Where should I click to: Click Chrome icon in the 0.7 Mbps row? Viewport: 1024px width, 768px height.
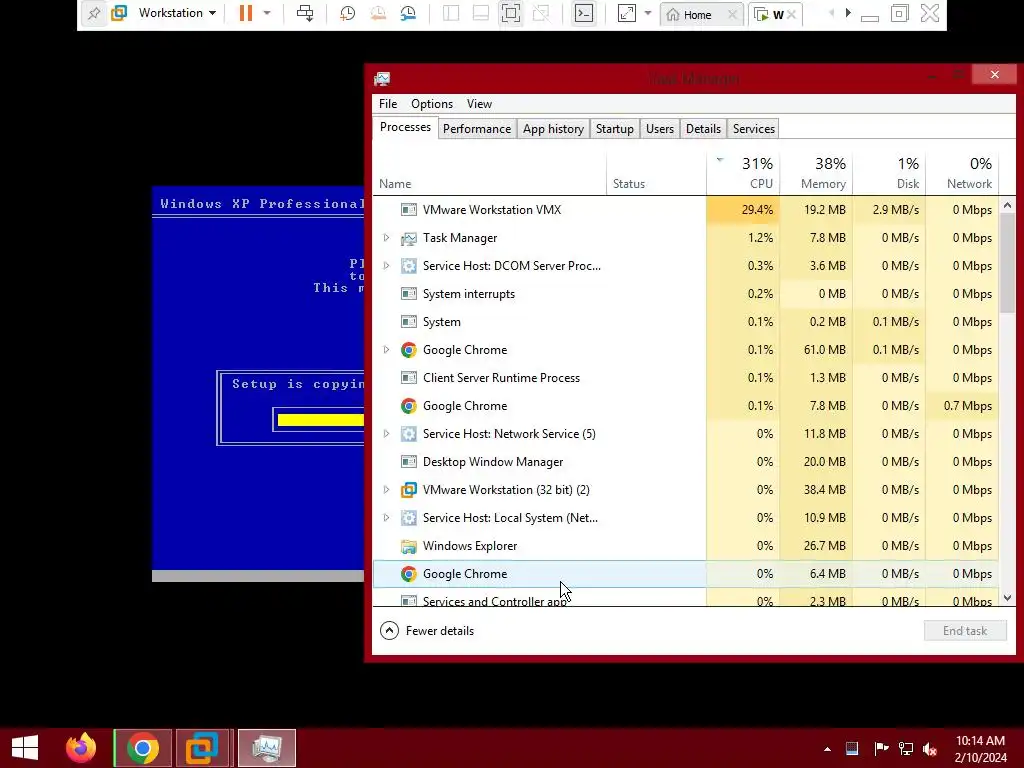[x=409, y=406]
